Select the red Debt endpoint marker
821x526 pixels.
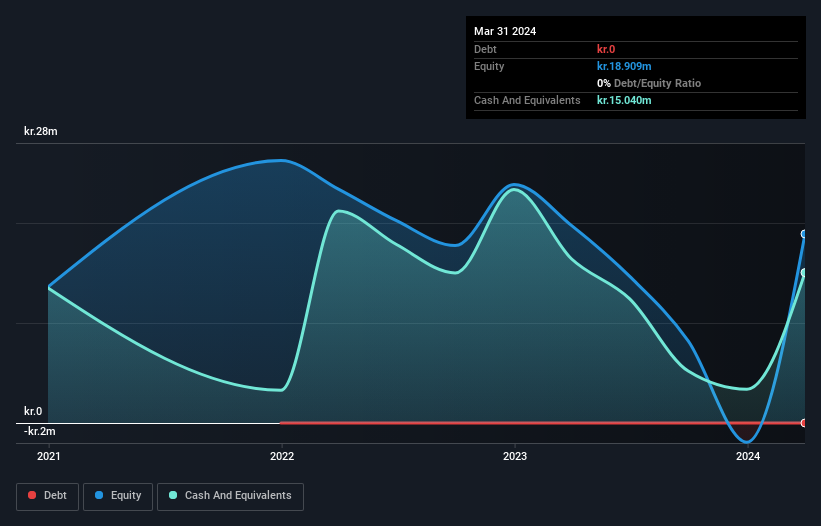click(804, 423)
